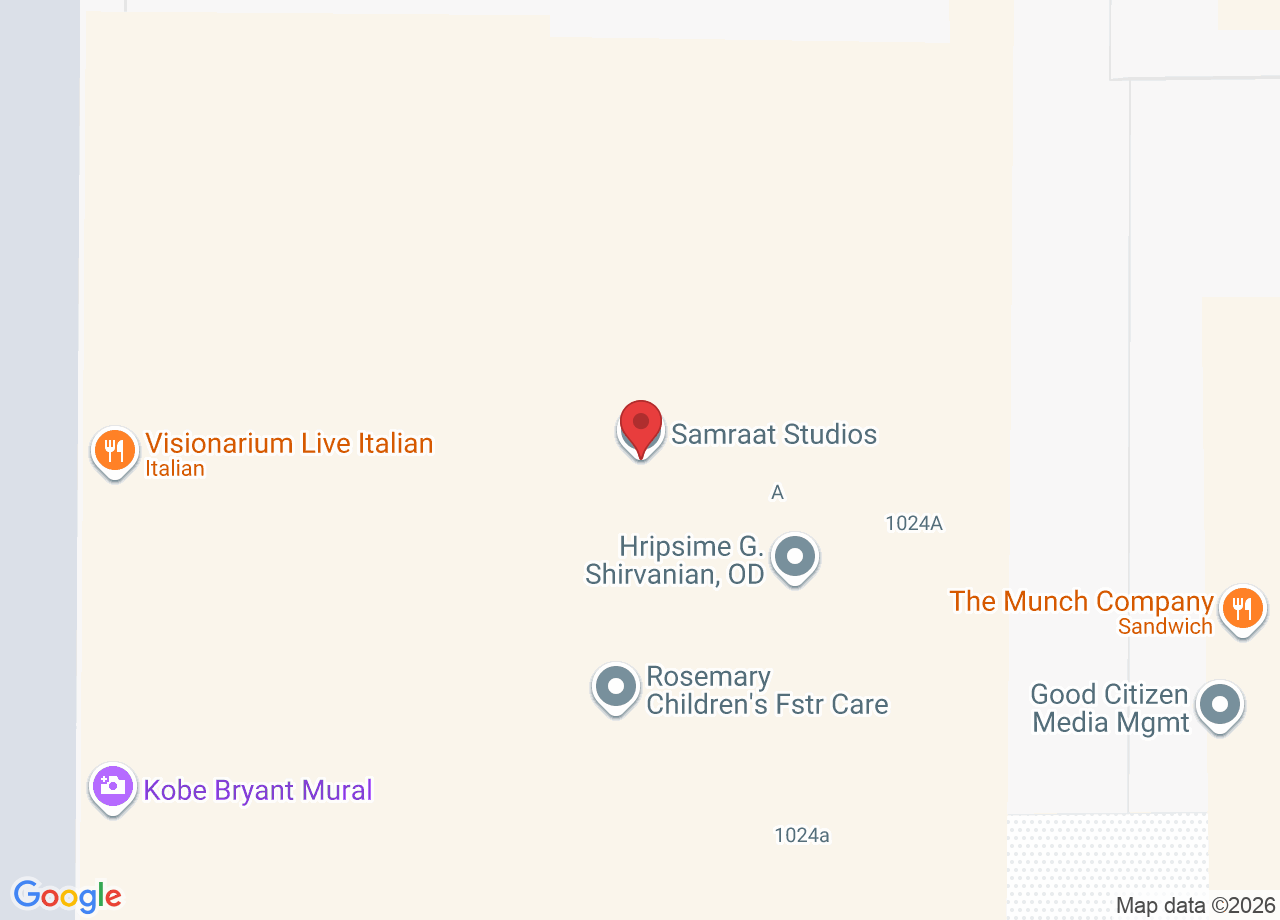Click the unit A label below Samraat Studios
1280x920 pixels.
[x=777, y=492]
